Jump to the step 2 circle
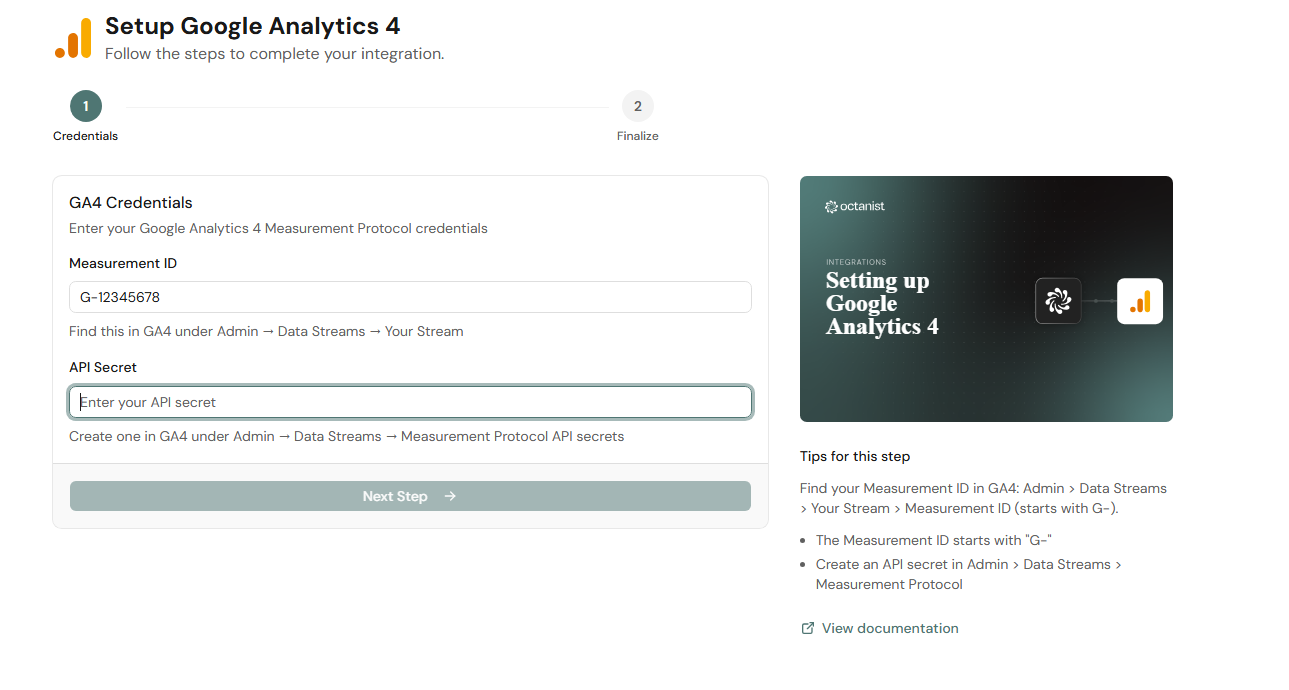This screenshot has width=1289, height=690. coord(637,106)
